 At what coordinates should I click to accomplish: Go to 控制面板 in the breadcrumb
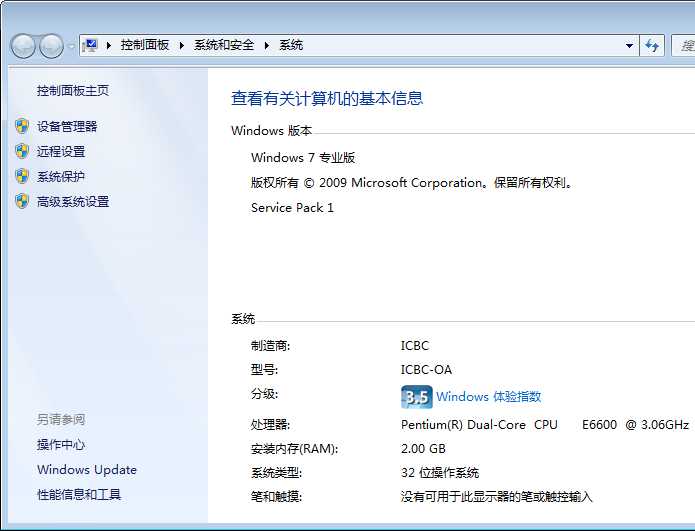click(144, 45)
